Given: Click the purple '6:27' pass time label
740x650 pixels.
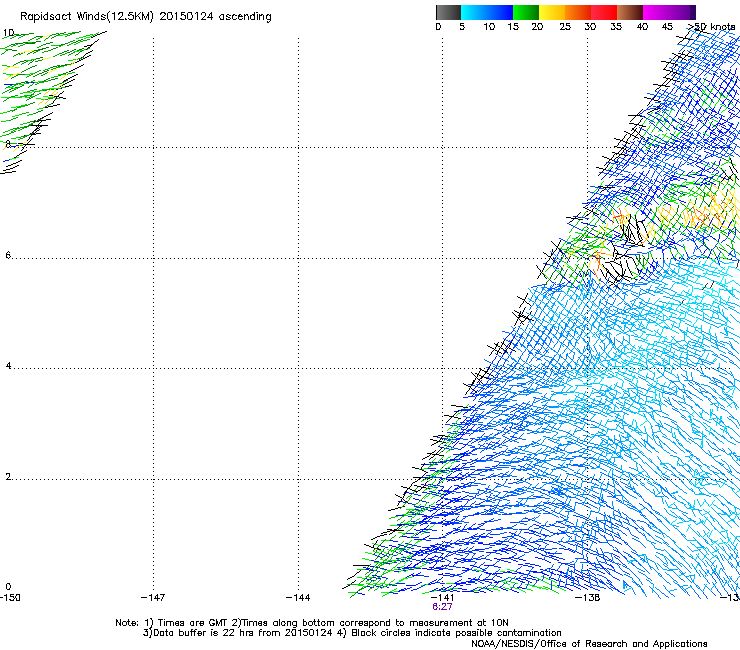Looking at the screenshot, I should tap(442, 607).
